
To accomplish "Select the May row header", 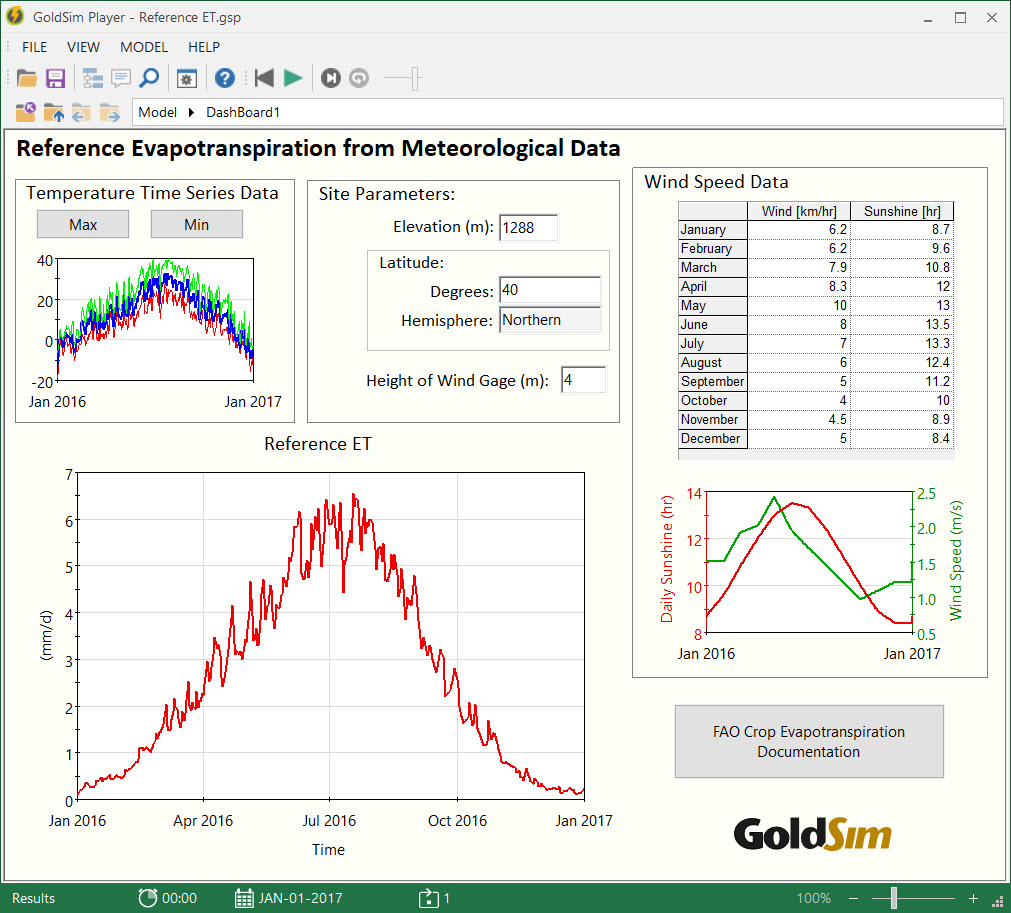I will [712, 306].
